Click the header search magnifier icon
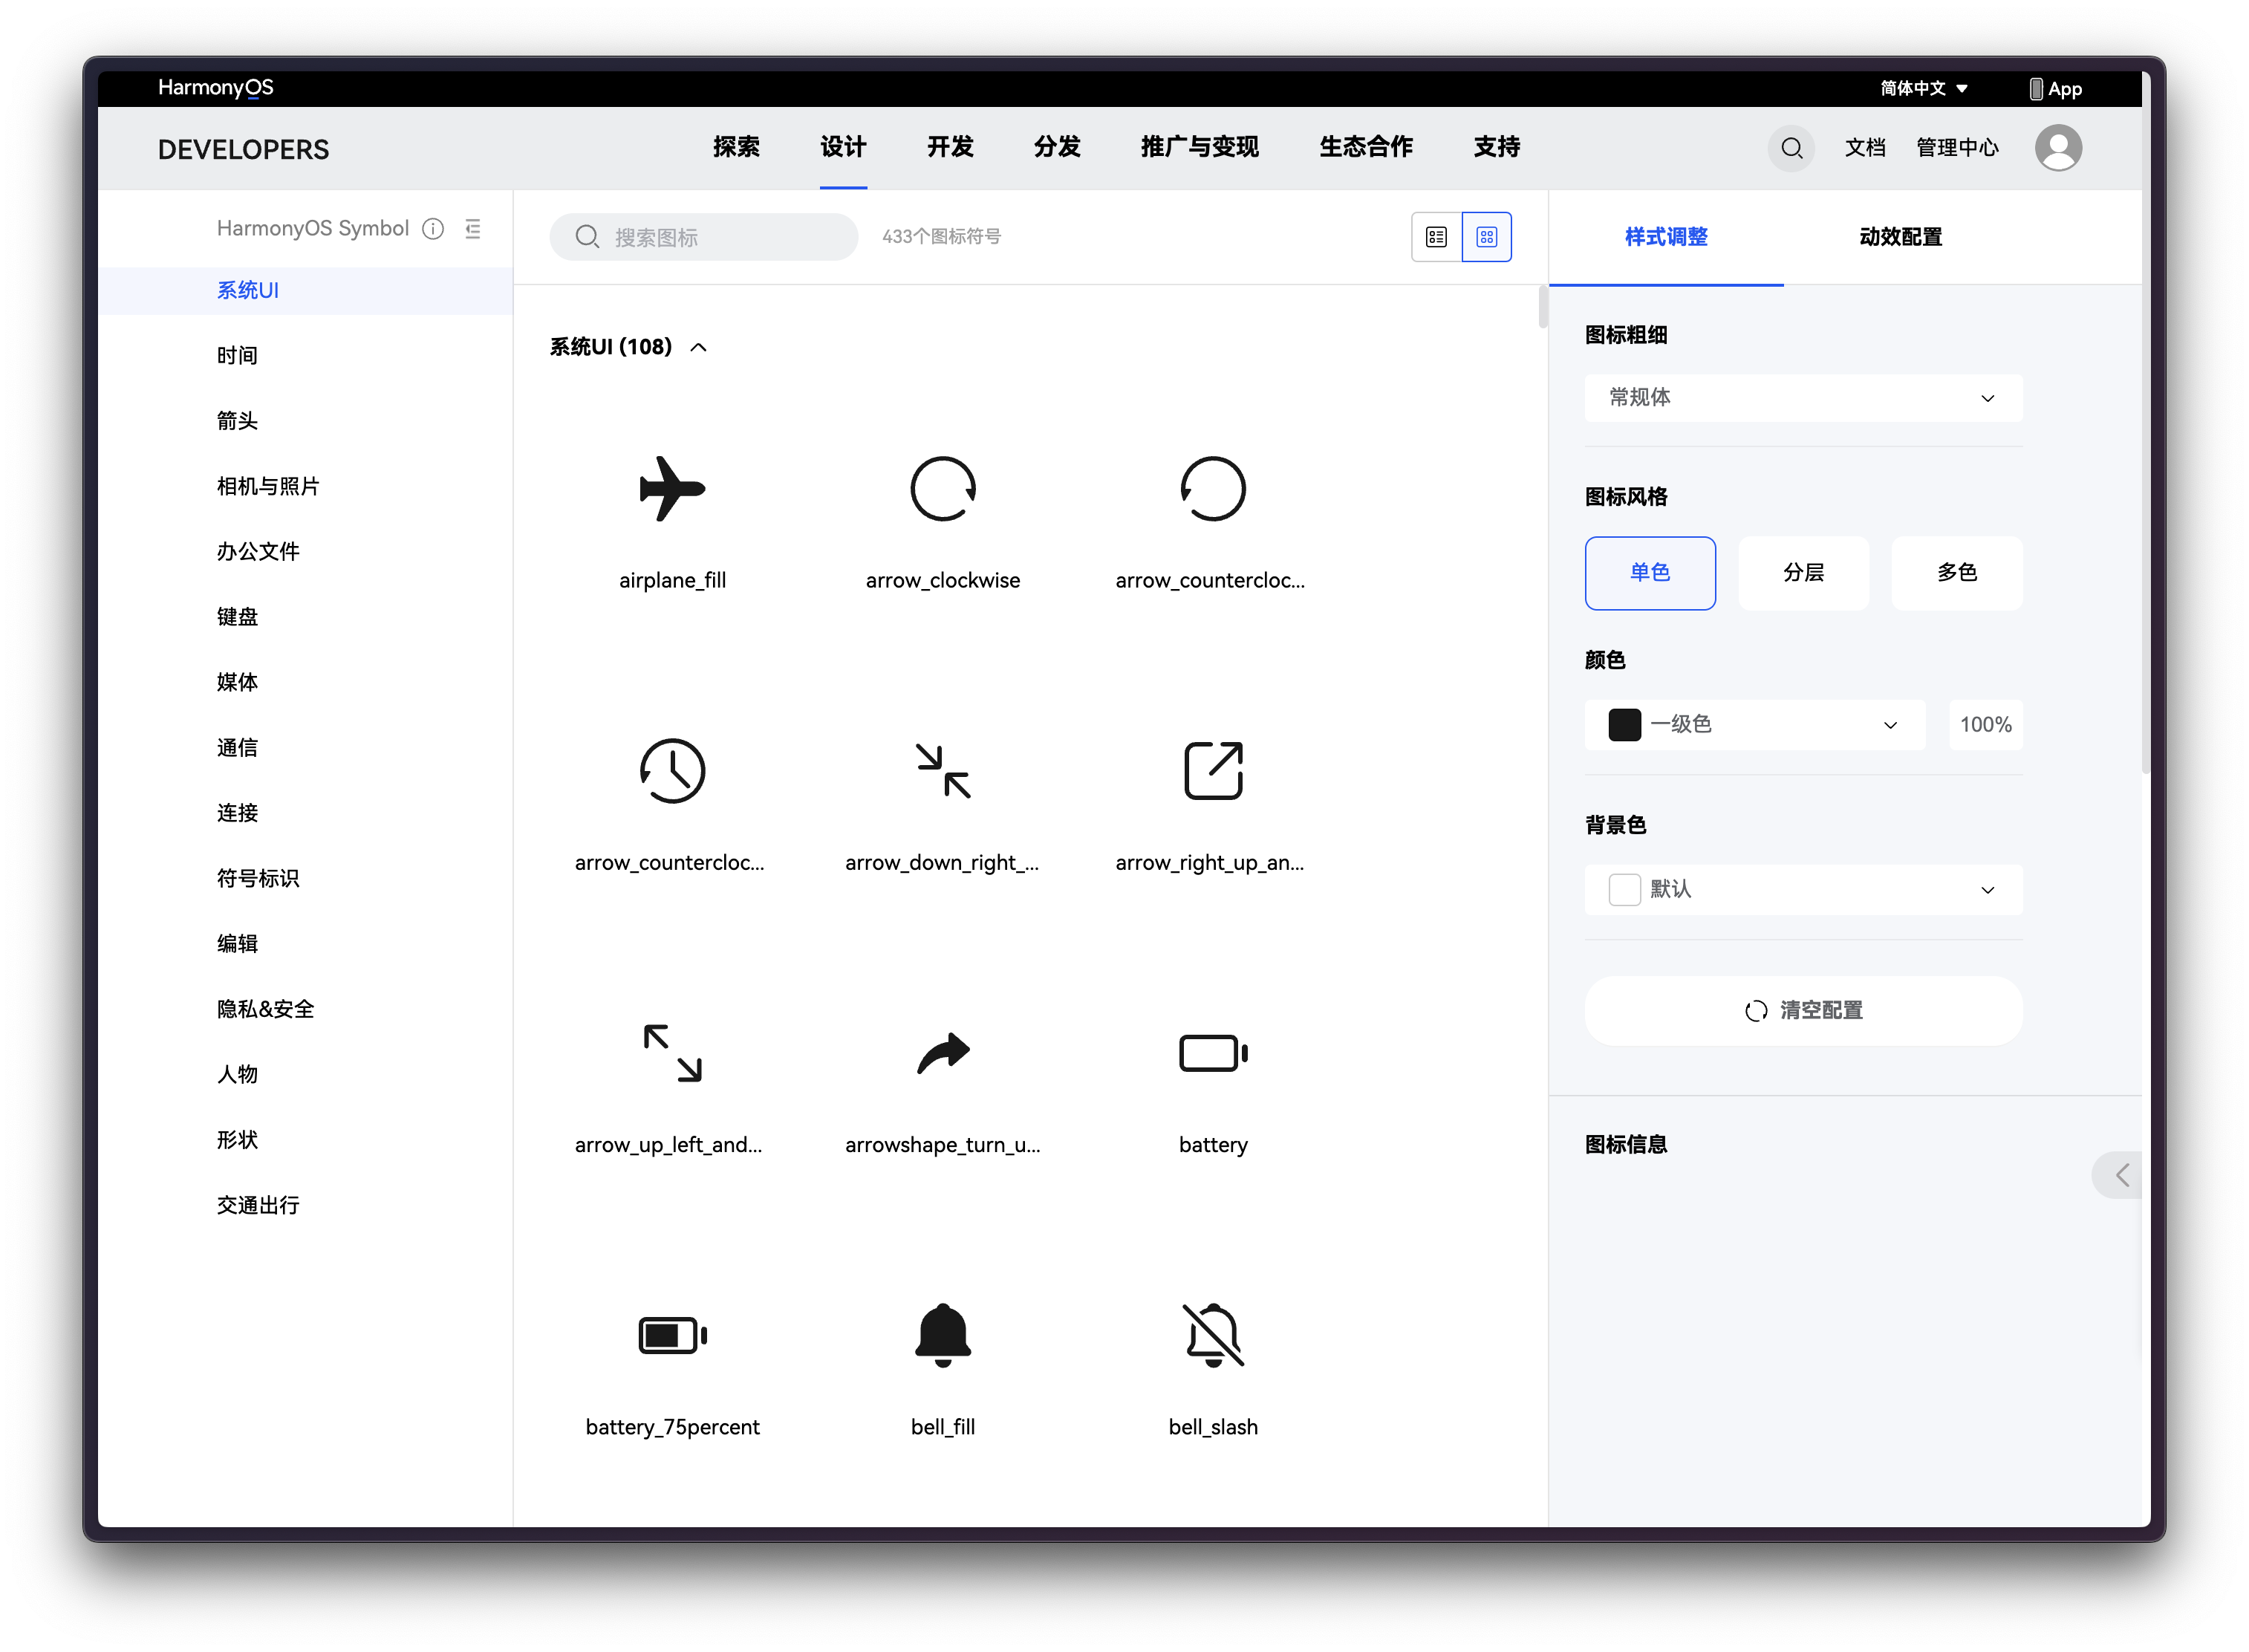 [1791, 148]
